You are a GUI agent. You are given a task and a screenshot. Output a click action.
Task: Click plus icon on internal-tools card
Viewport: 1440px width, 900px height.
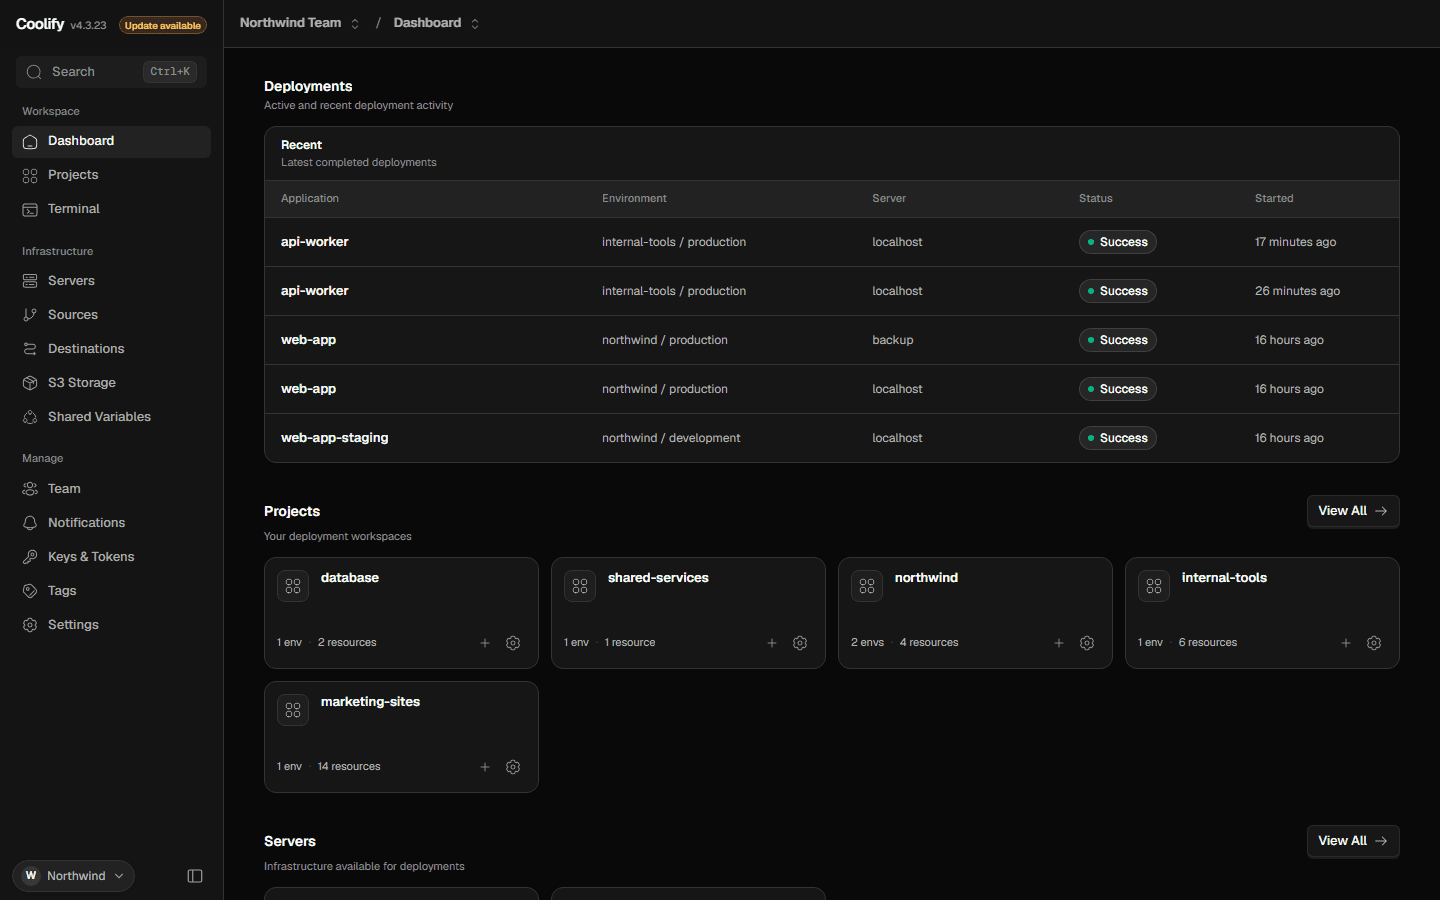click(x=1346, y=643)
